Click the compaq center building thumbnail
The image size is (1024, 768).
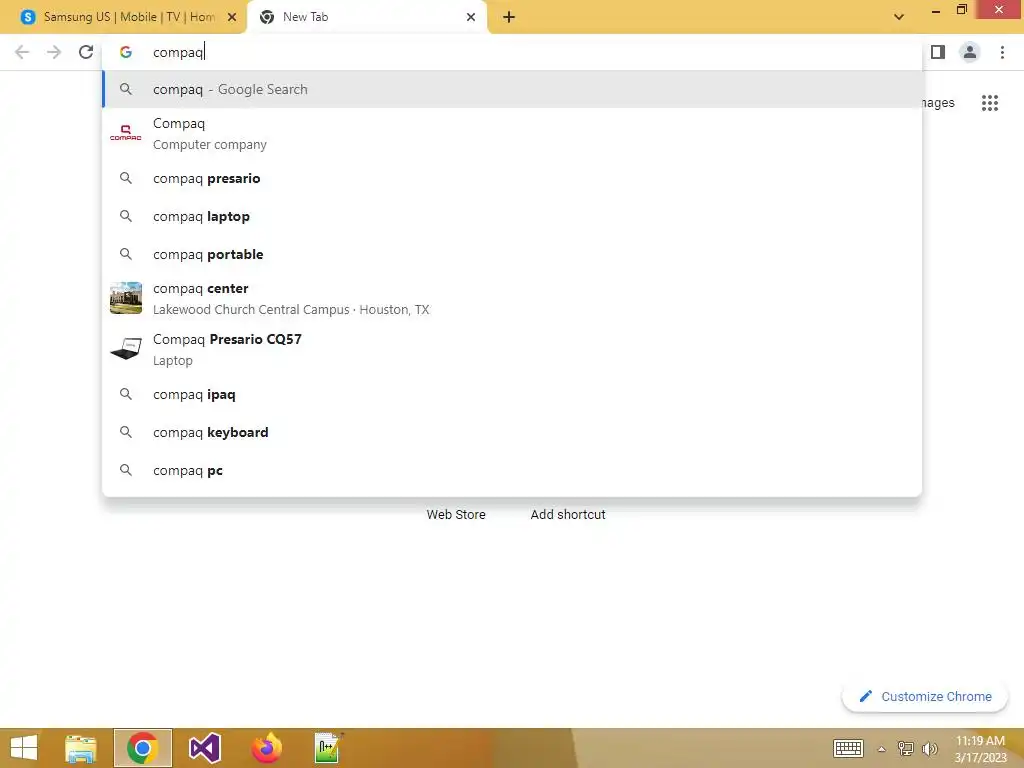coord(125,298)
